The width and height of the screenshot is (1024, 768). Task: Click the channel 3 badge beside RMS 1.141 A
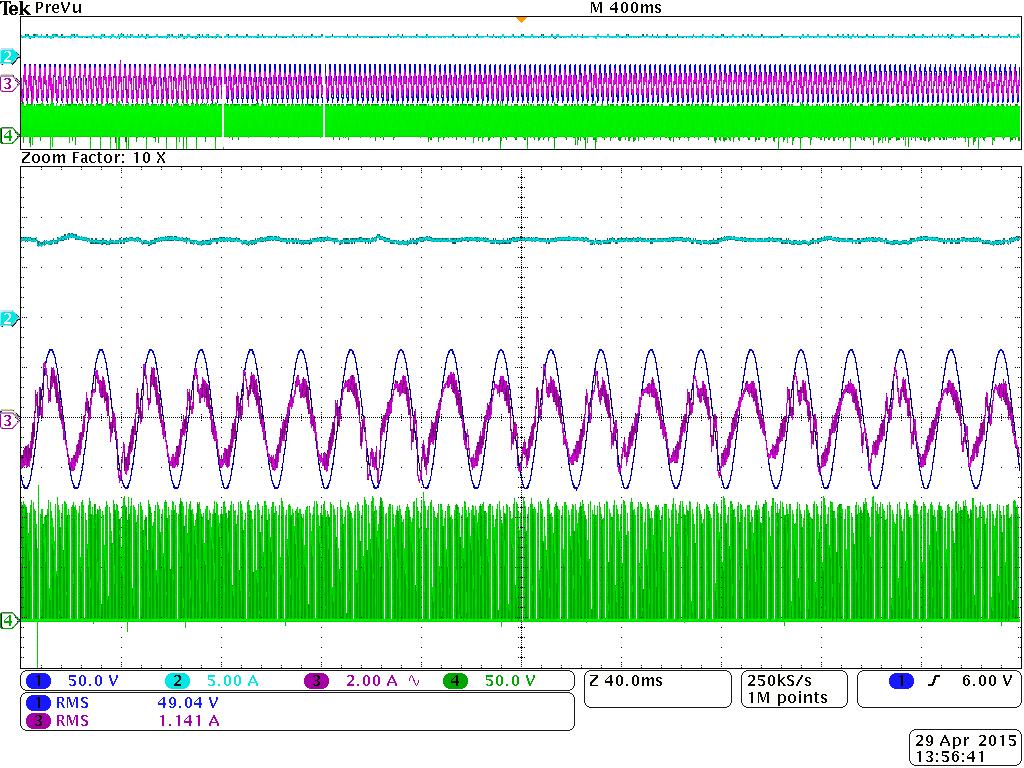39,721
